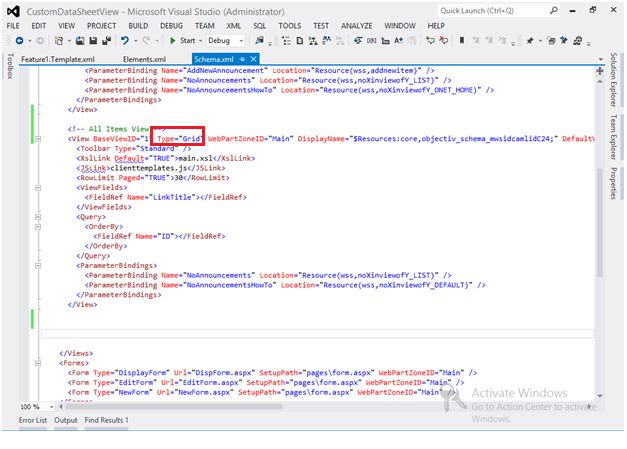Viewport: 627px width, 449px height.
Task: Click the Open File toolbar icon
Action: click(x=80, y=40)
